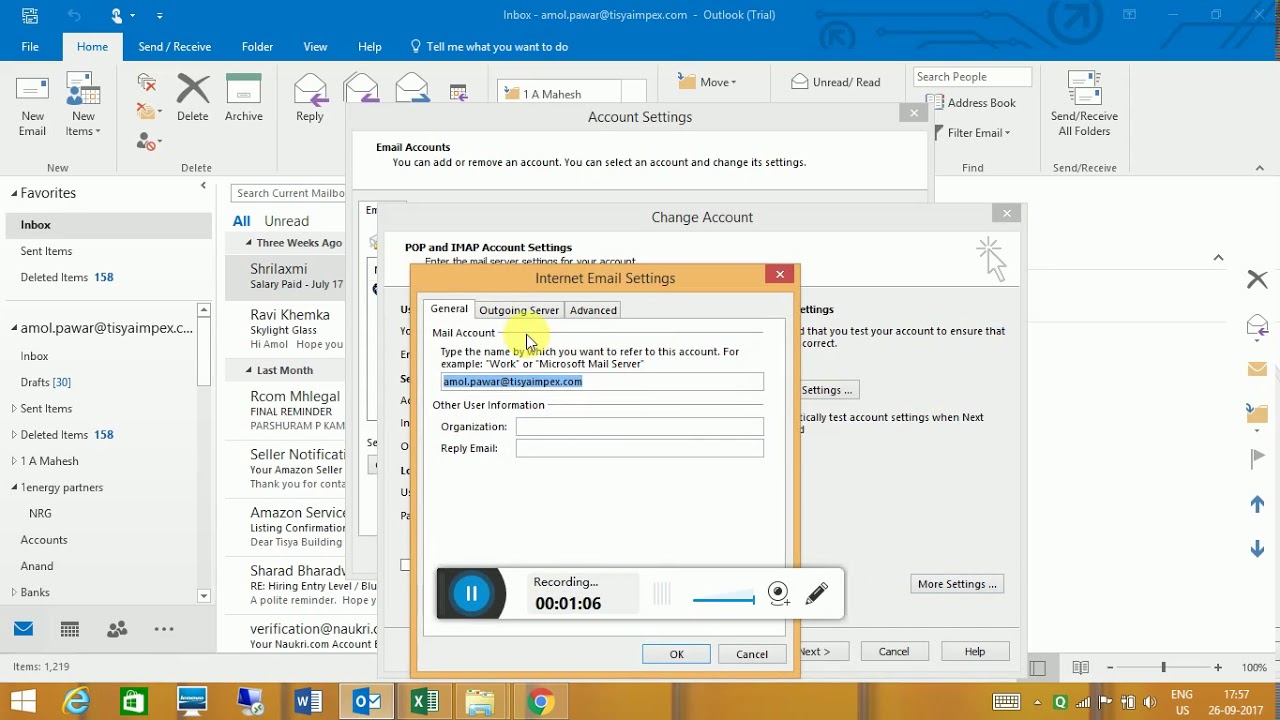The width and height of the screenshot is (1280, 720).
Task: Click the recorder webcam icon
Action: pyautogui.click(x=779, y=594)
